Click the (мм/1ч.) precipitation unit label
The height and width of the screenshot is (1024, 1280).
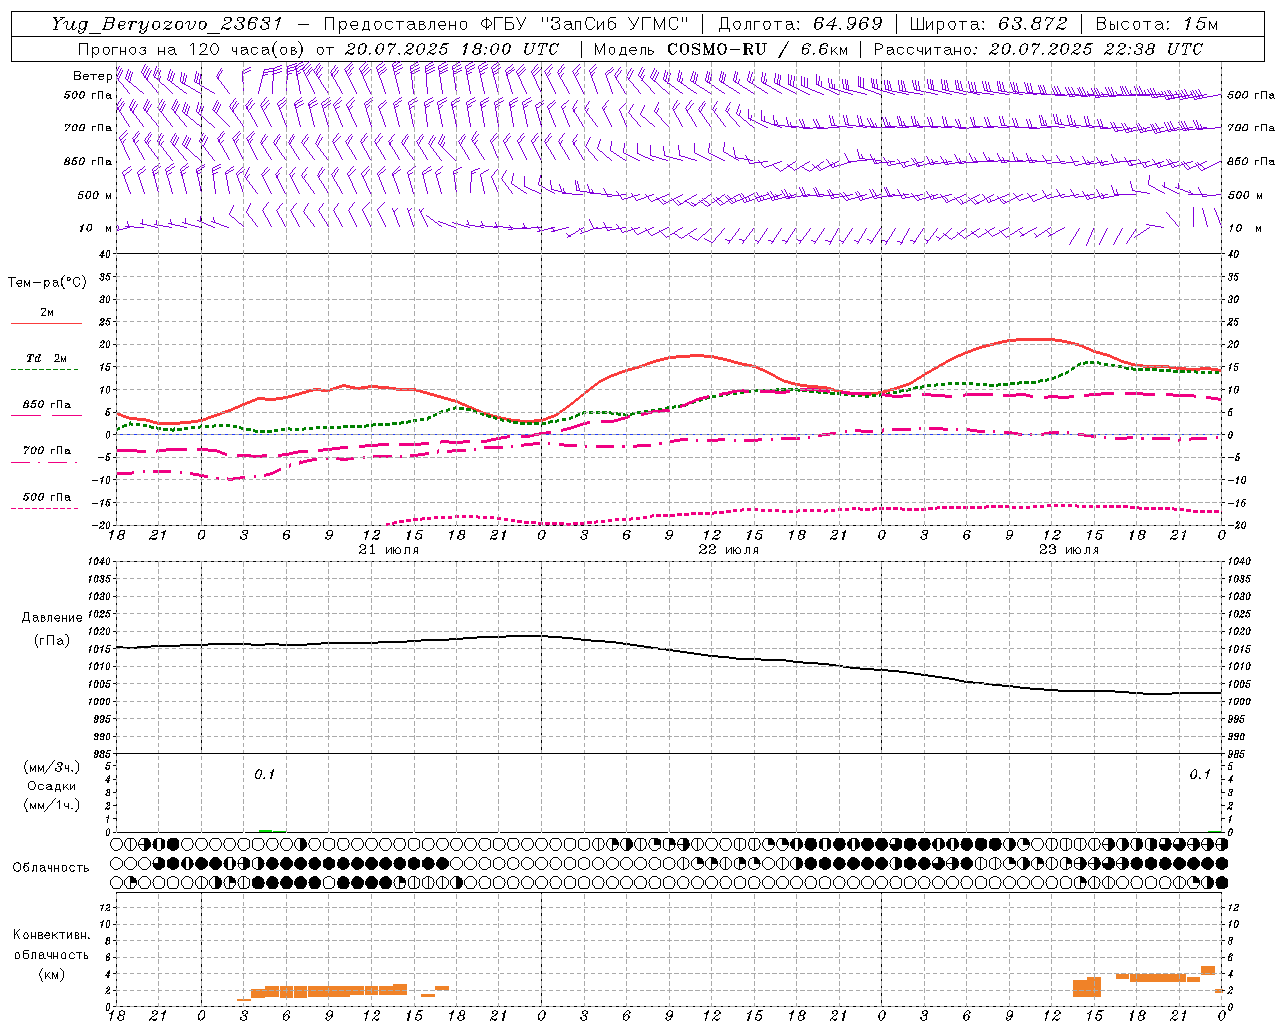point(52,805)
